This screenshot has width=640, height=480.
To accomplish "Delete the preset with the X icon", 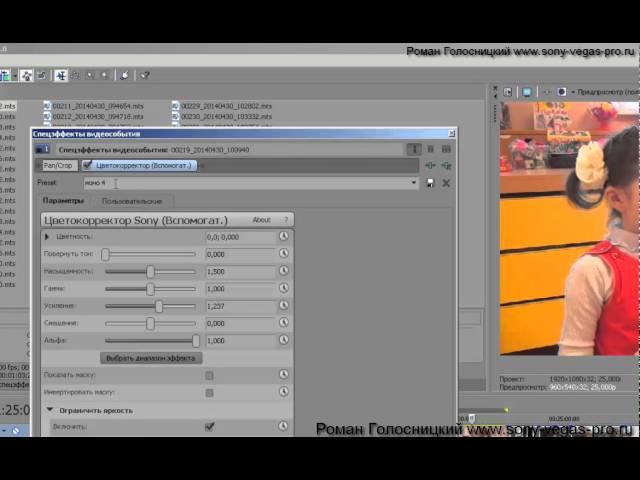I will pyautogui.click(x=446, y=183).
